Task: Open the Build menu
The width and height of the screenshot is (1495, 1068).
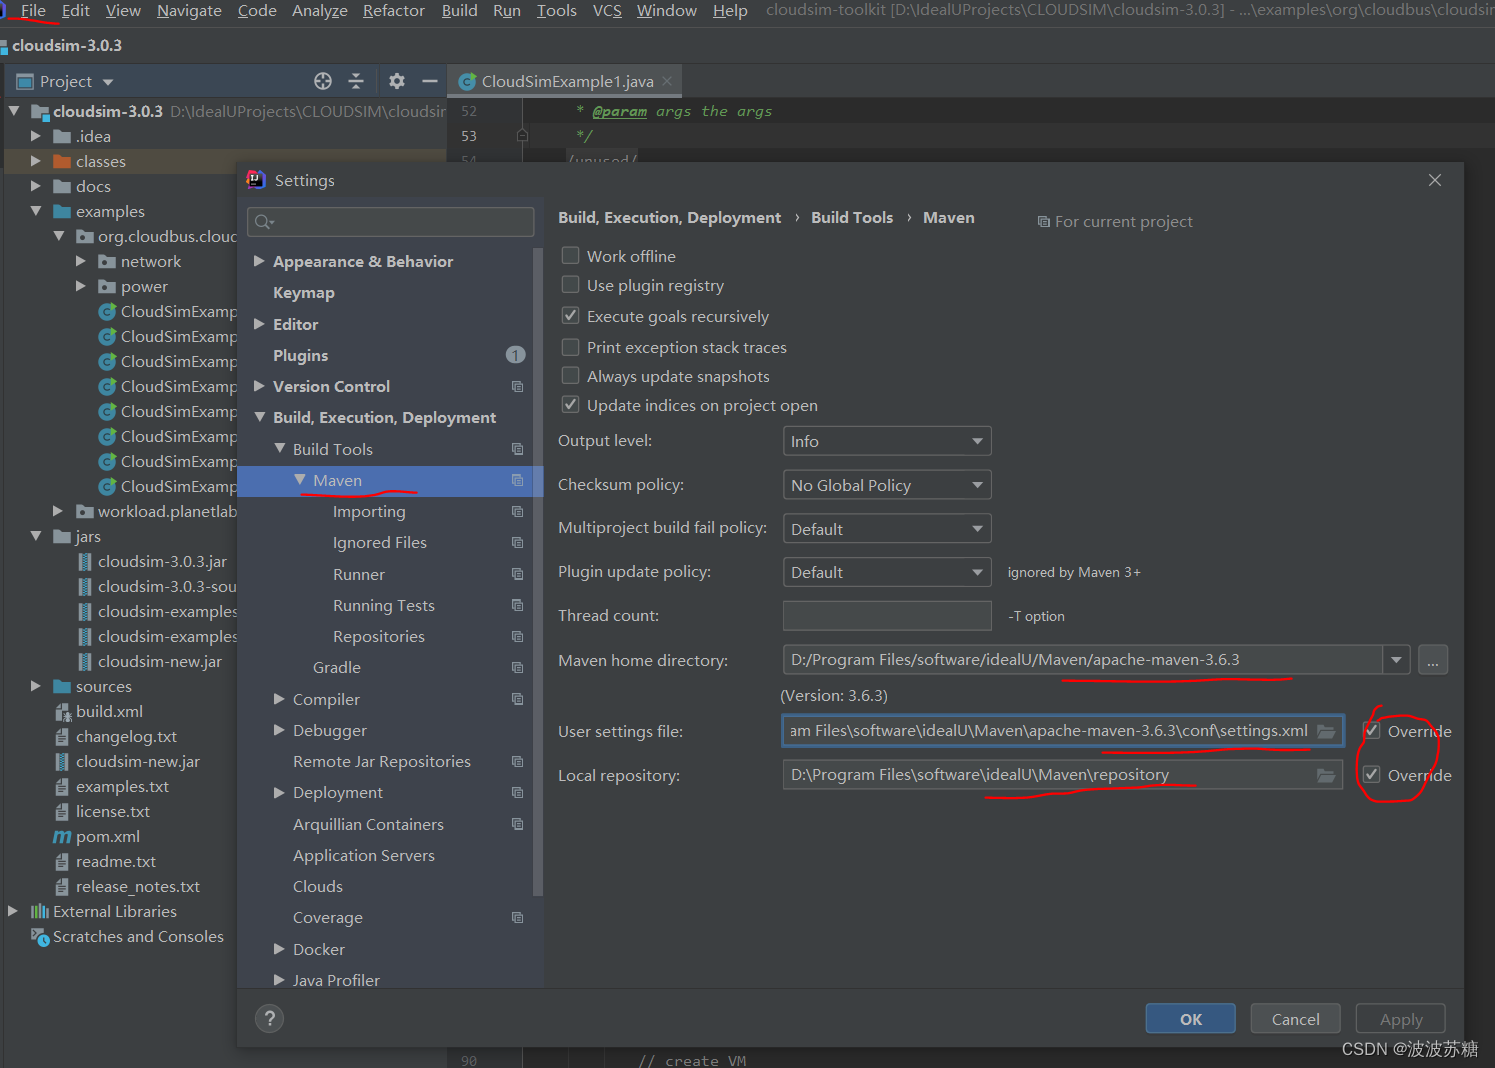Action: [460, 10]
